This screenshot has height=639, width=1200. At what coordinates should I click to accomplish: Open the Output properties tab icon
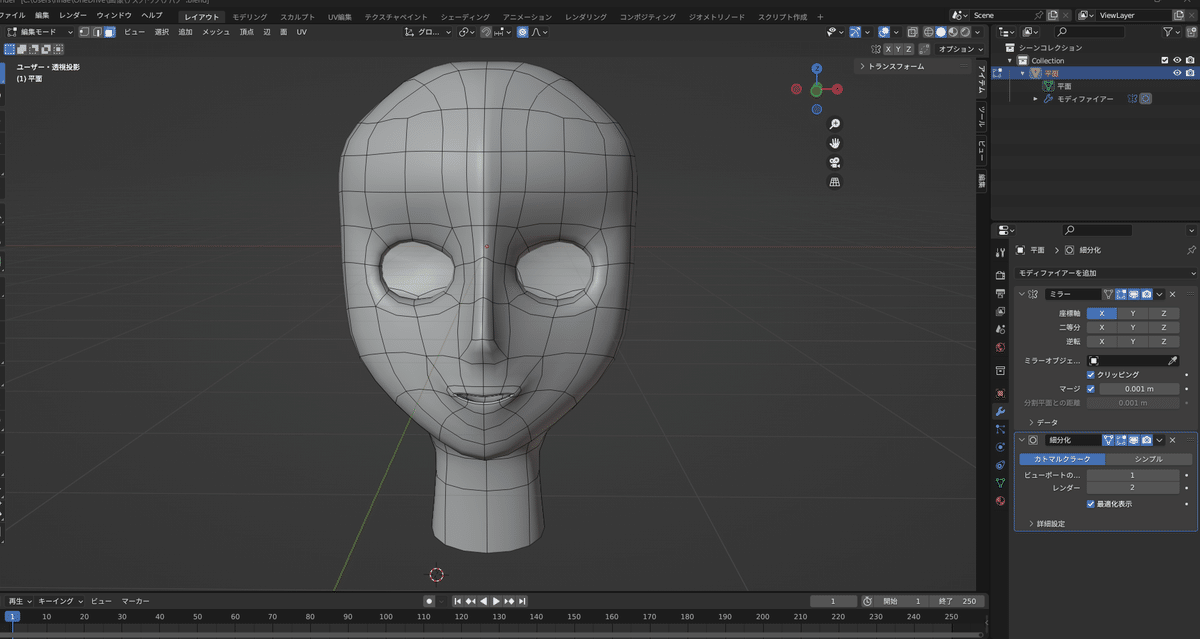pyautogui.click(x=1000, y=294)
